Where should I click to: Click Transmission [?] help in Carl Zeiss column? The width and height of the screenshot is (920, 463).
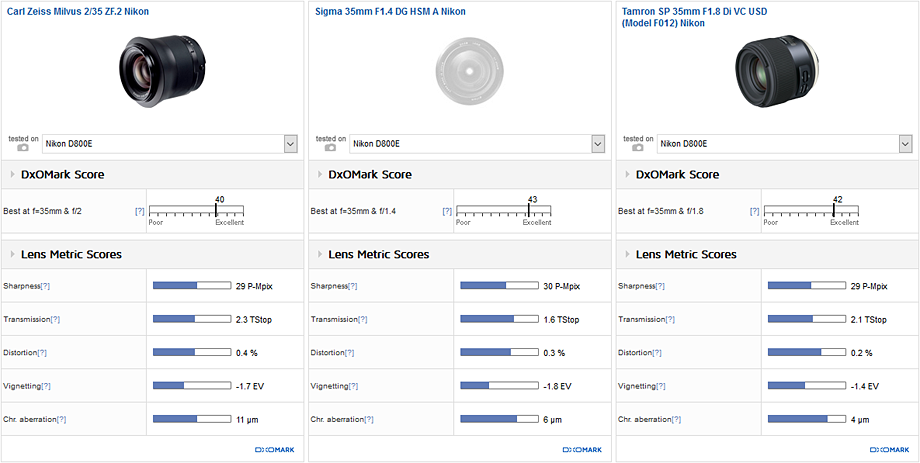pyautogui.click(x=55, y=319)
